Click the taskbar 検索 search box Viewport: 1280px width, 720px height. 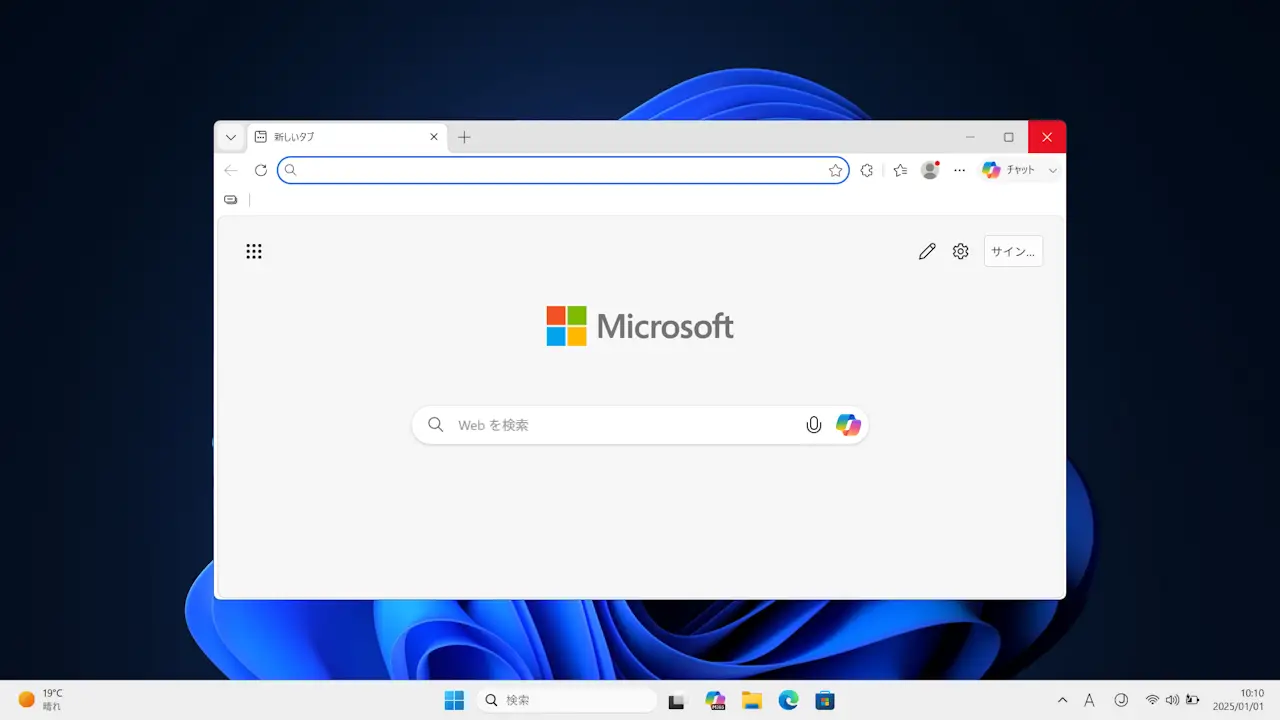point(567,700)
